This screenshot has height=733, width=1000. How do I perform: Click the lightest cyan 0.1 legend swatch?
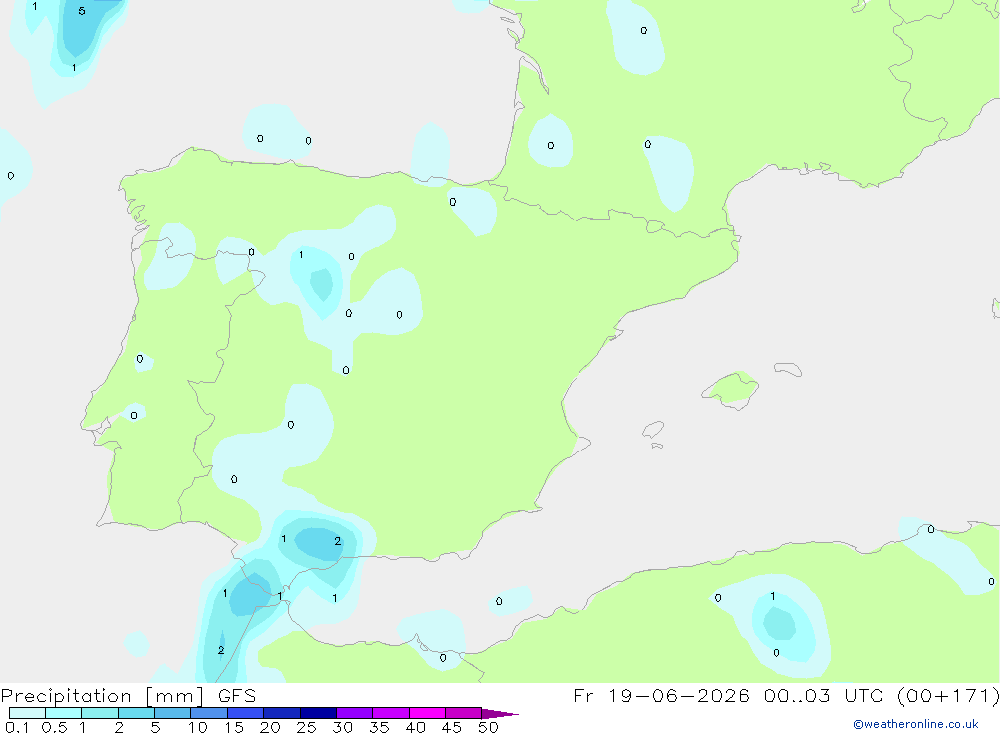click(x=27, y=713)
